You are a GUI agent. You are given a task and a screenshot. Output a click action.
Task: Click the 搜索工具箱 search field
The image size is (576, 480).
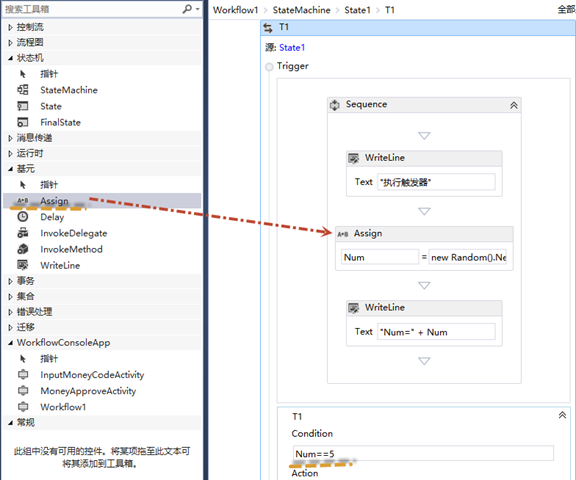pos(92,9)
